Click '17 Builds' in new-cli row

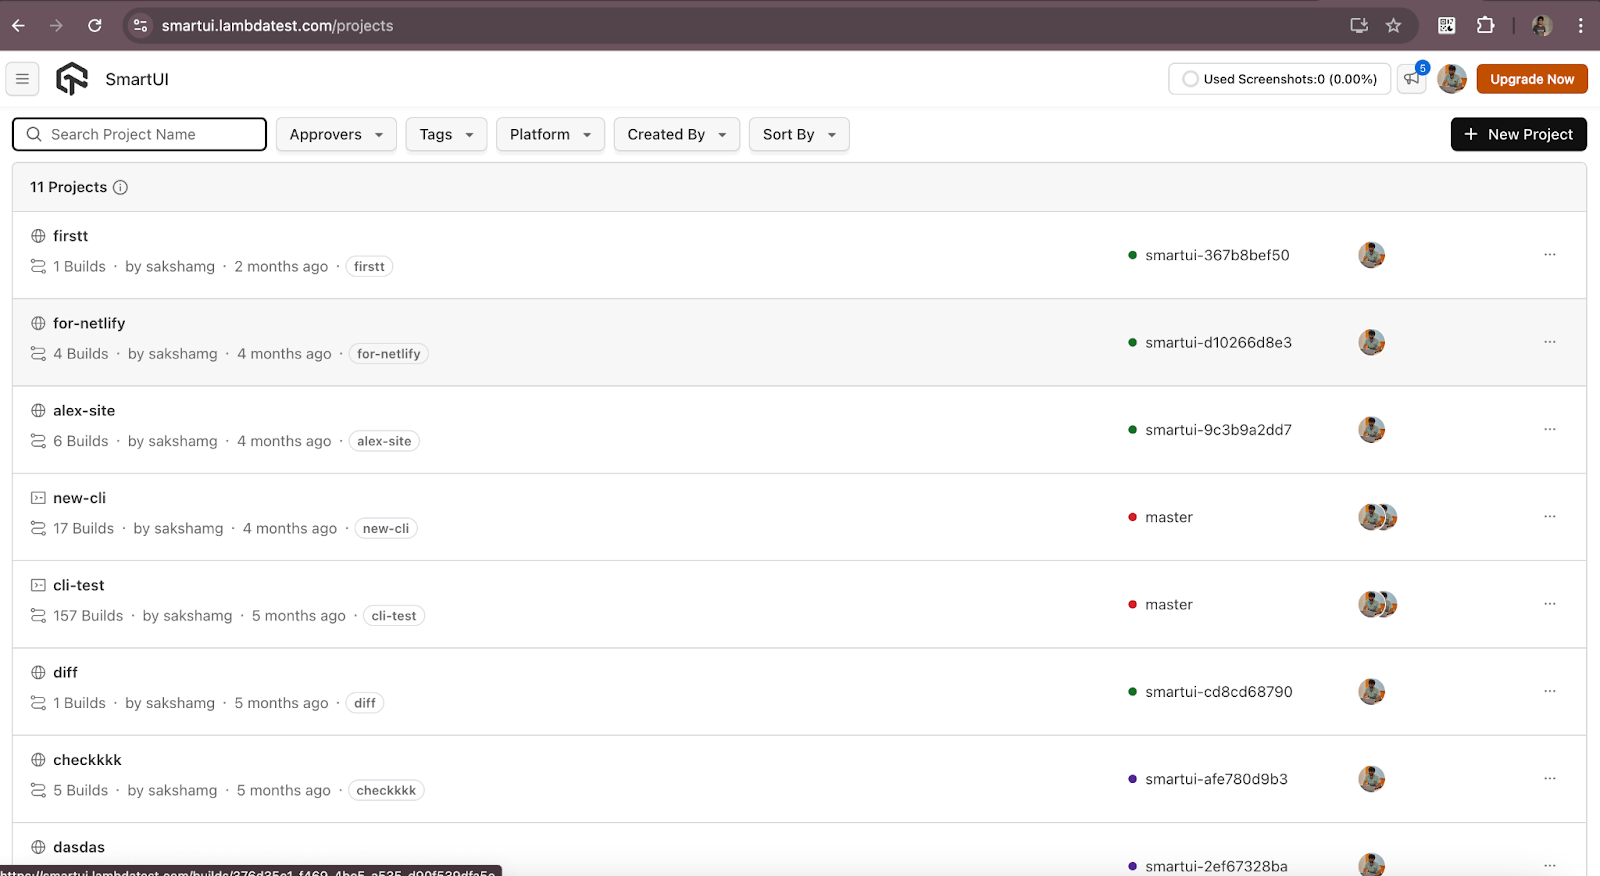tap(84, 529)
